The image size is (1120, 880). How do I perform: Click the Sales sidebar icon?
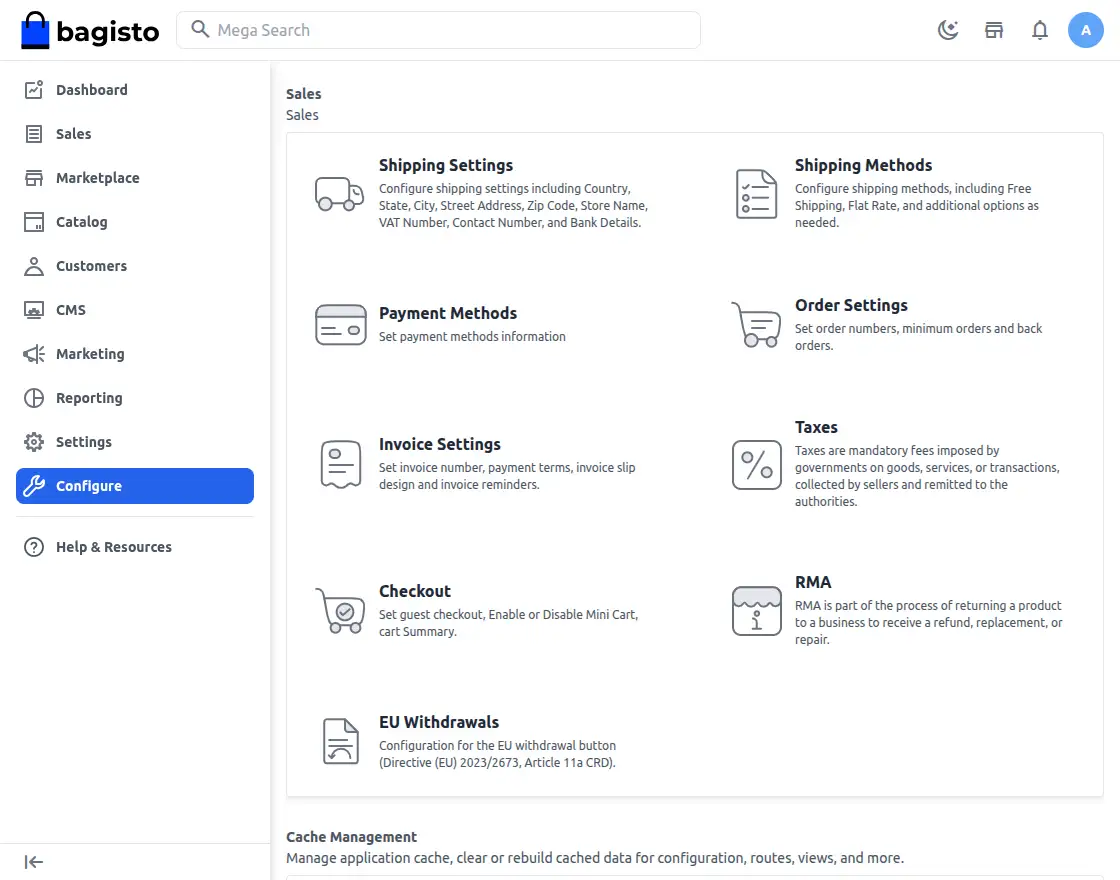(x=34, y=134)
